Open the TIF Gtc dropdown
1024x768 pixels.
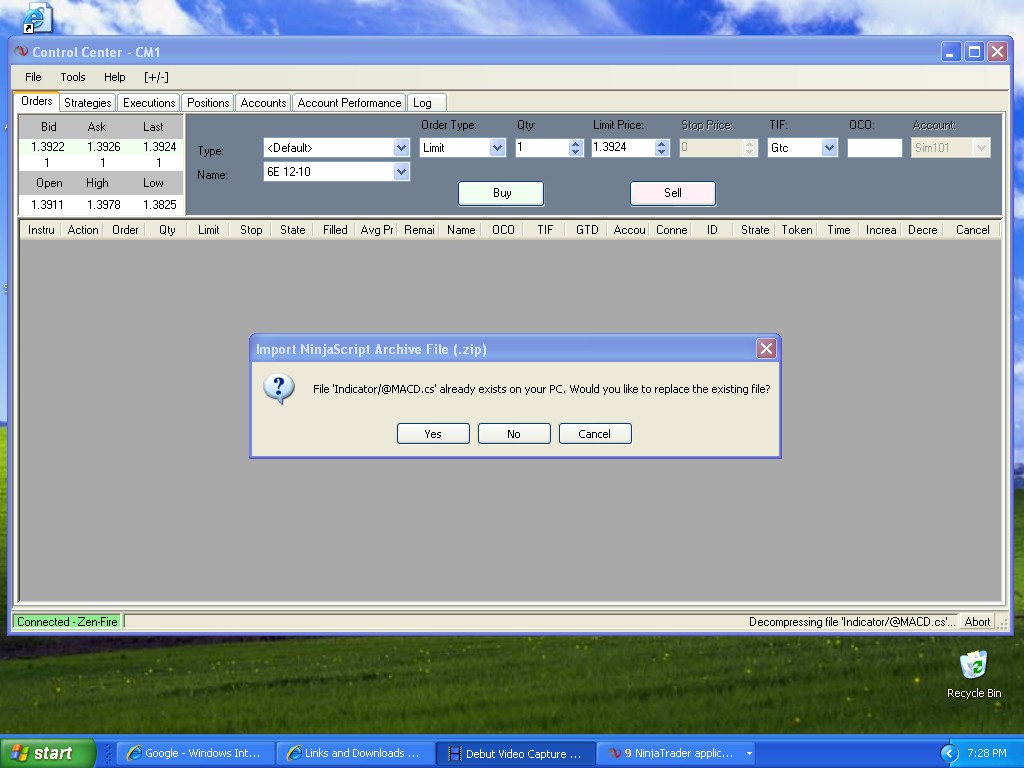(x=829, y=148)
